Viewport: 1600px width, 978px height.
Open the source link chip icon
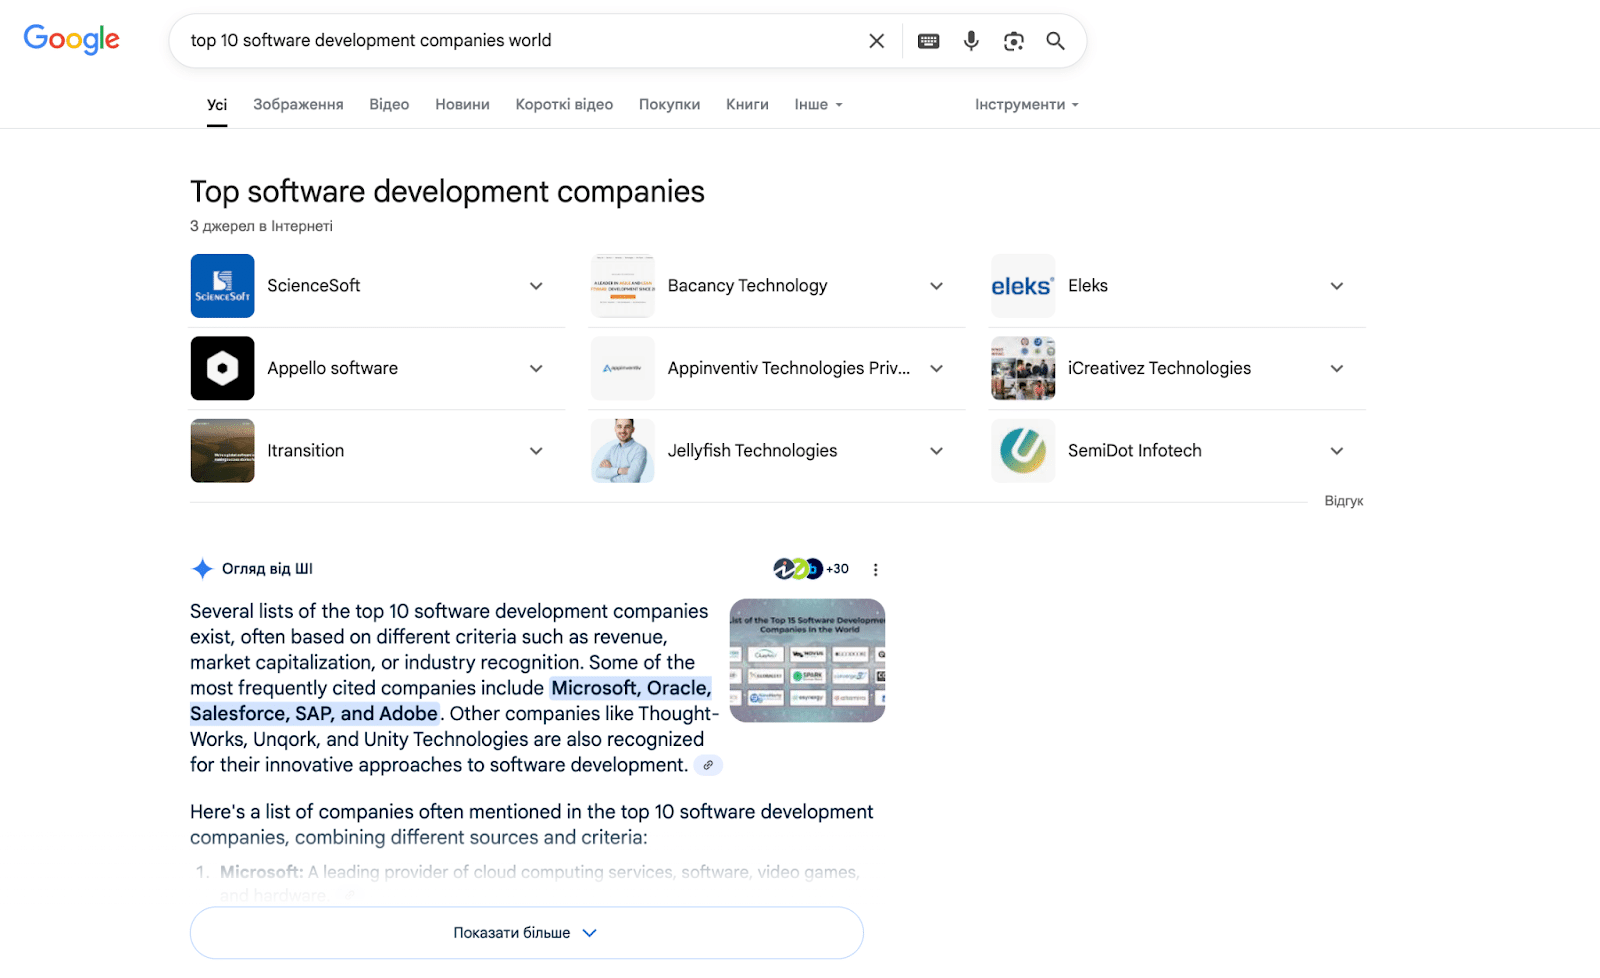pyautogui.click(x=708, y=765)
